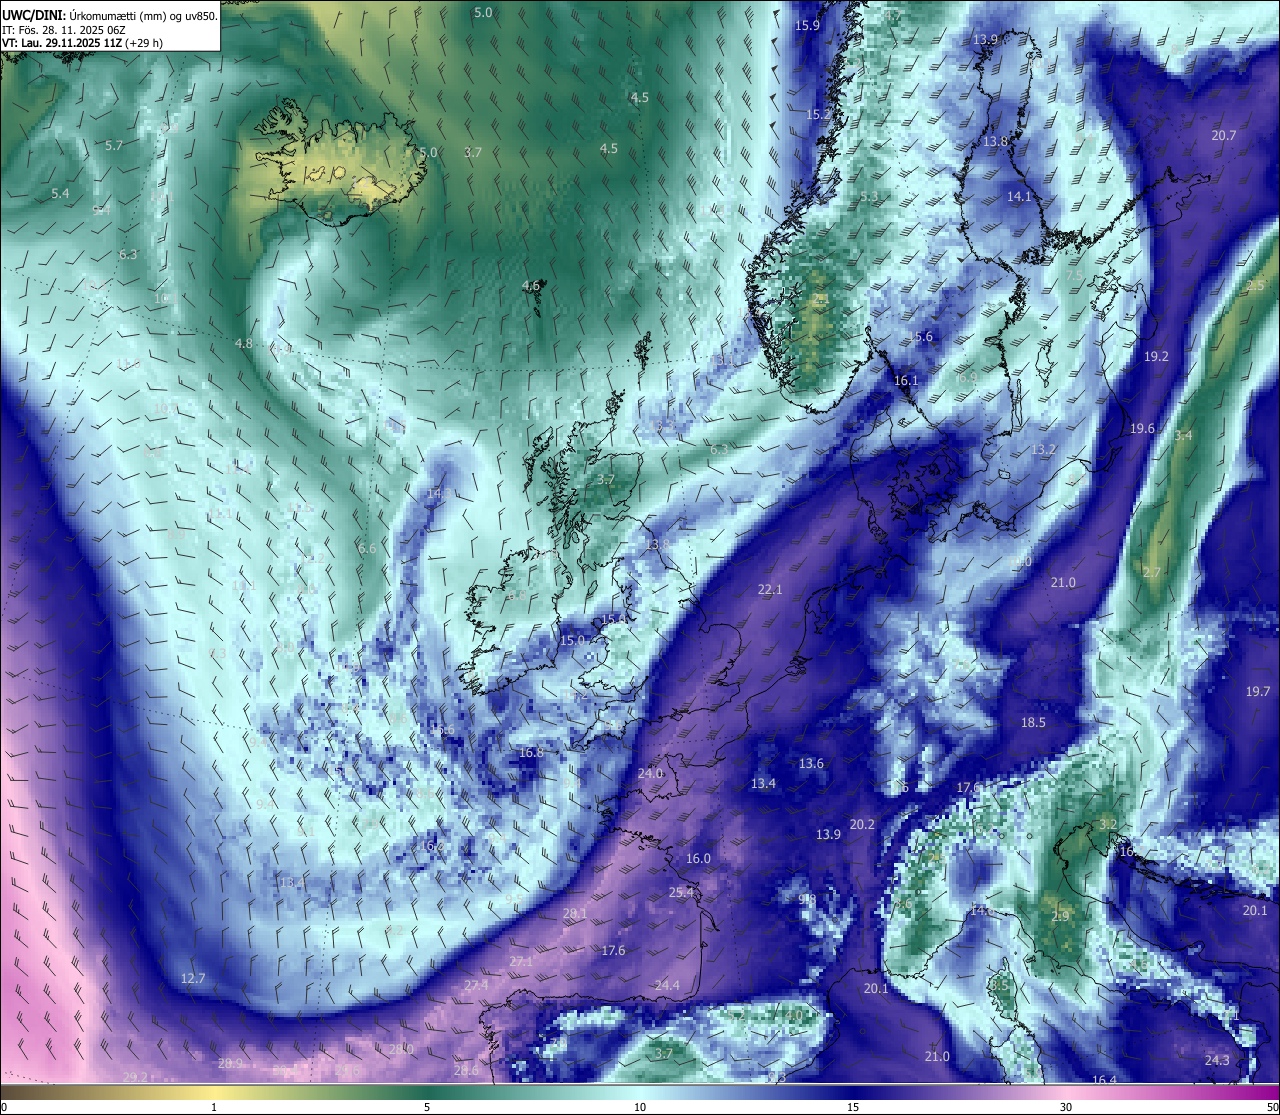Image resolution: width=1280 pixels, height=1115 pixels.
Task: Click the 3.4 value label
Action: [x=1183, y=435]
